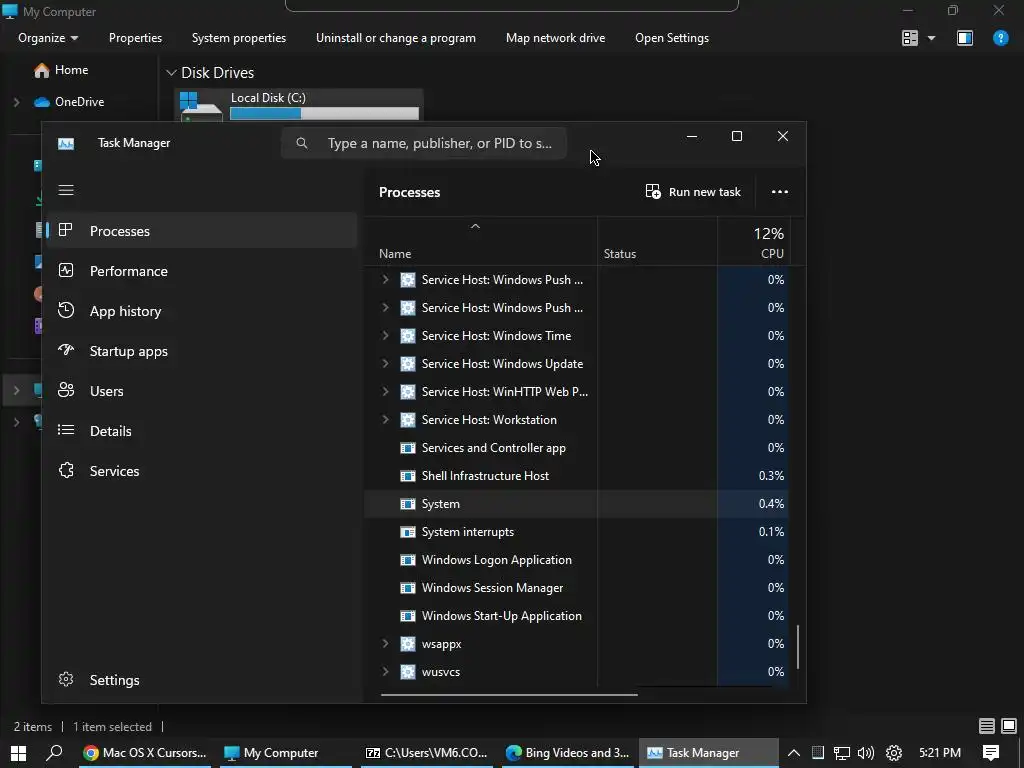Click the volume speaker icon in system tray

pyautogui.click(x=866, y=753)
